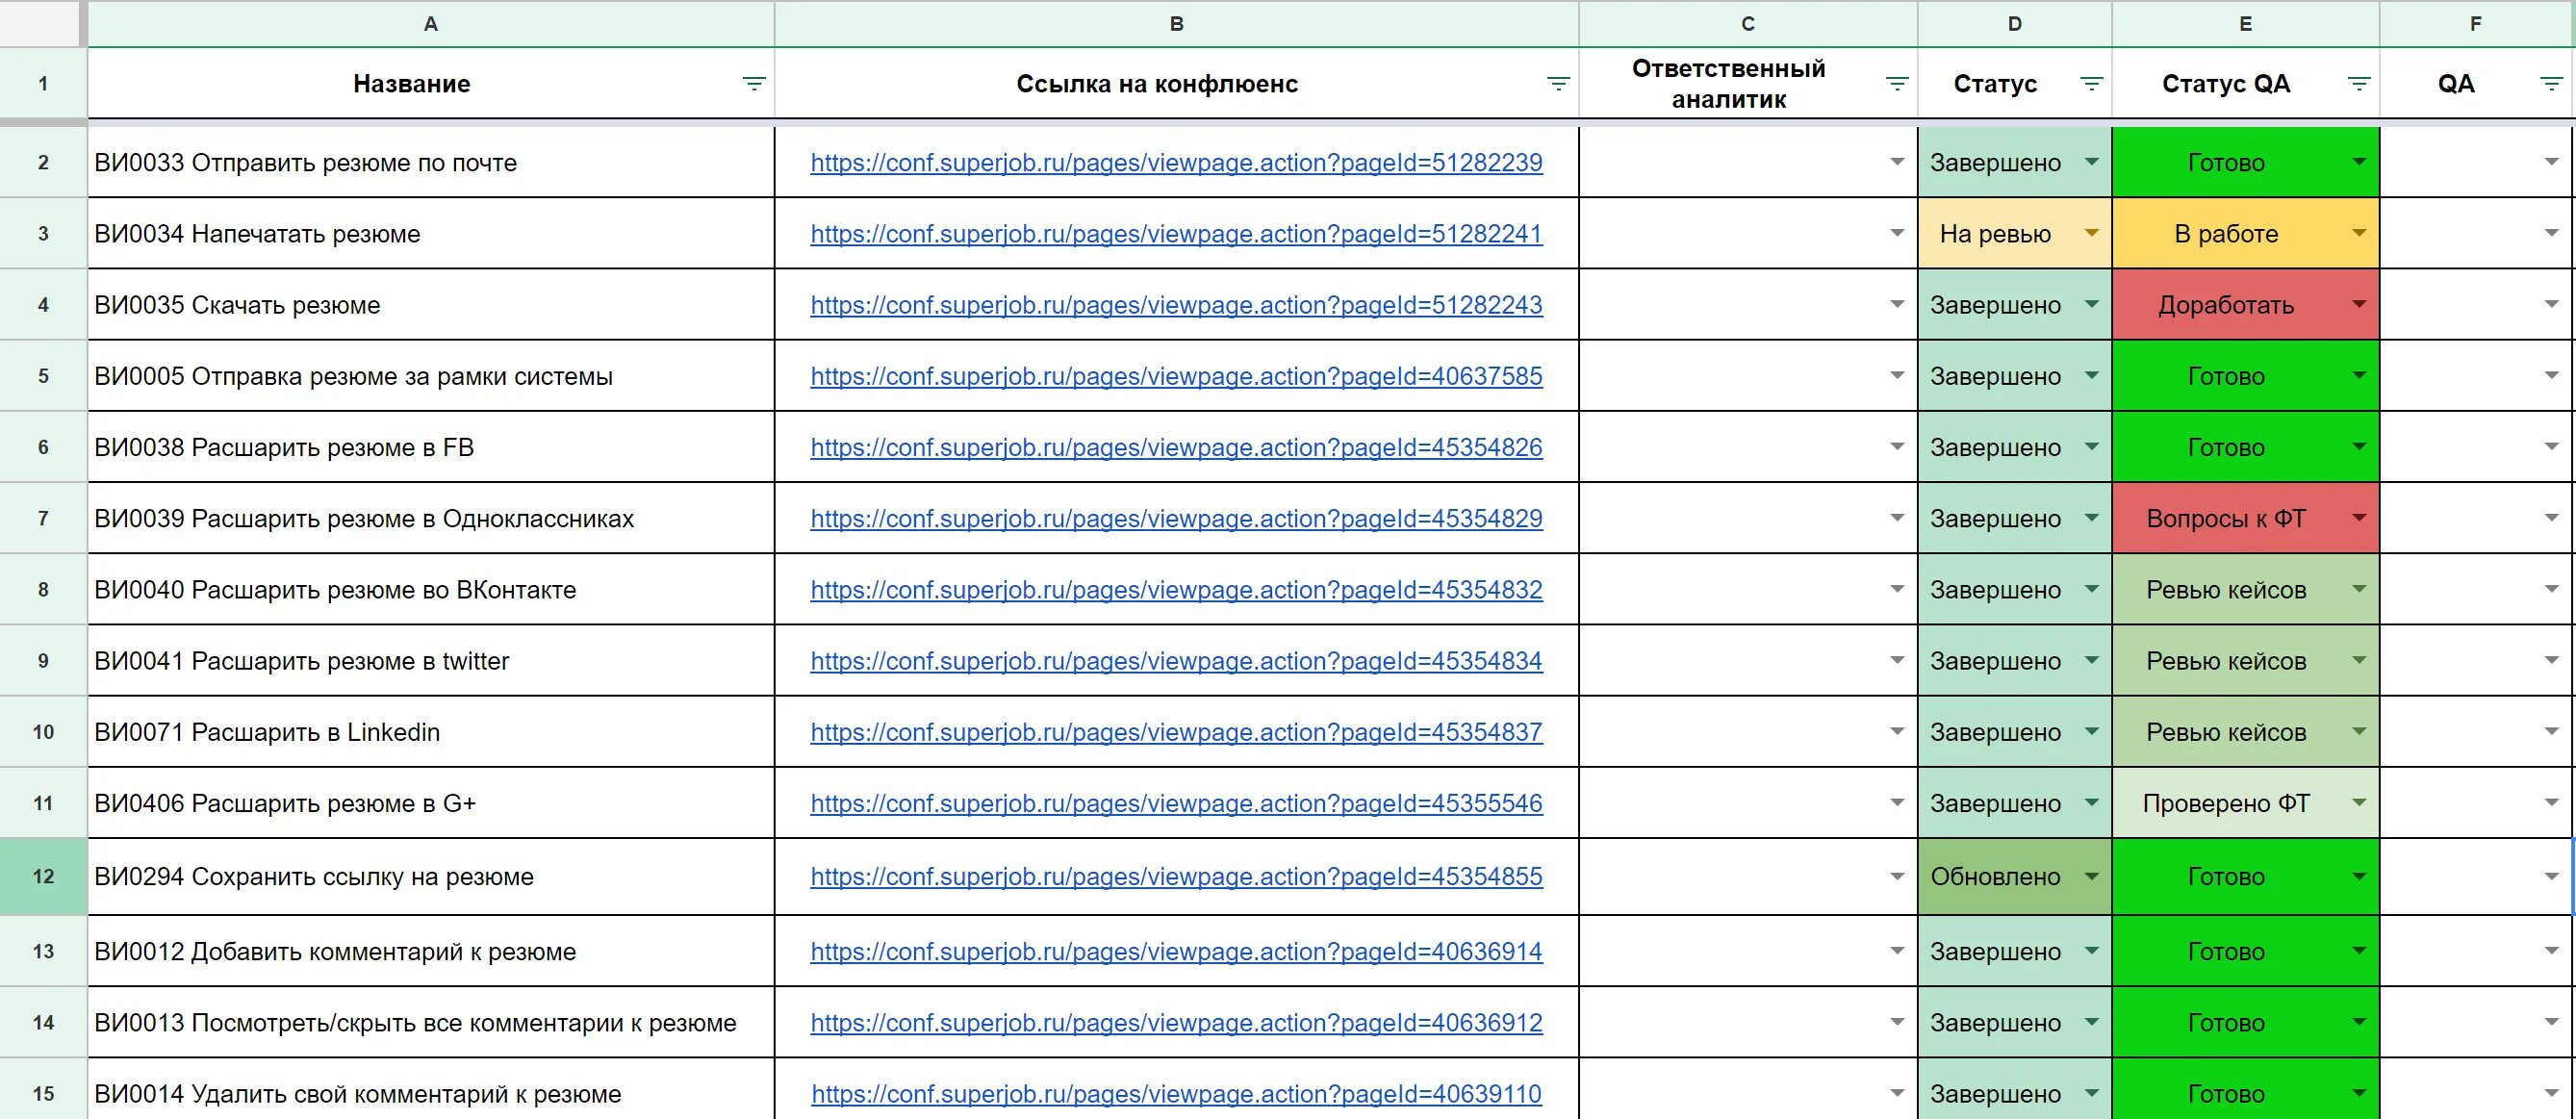Open confluence link with pageId=51282243
The image size is (2576, 1119).
[x=1176, y=305]
